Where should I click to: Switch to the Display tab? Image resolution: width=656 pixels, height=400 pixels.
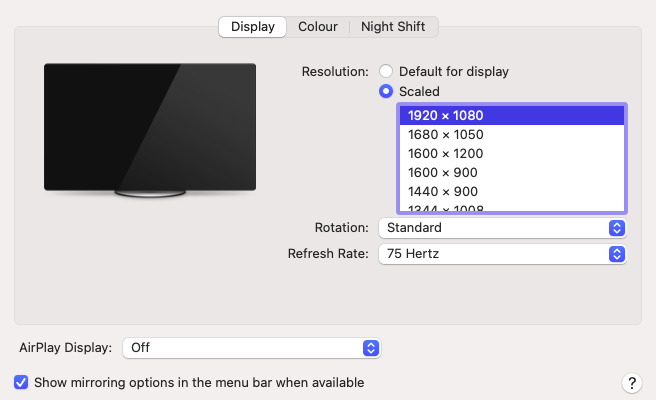pos(252,27)
